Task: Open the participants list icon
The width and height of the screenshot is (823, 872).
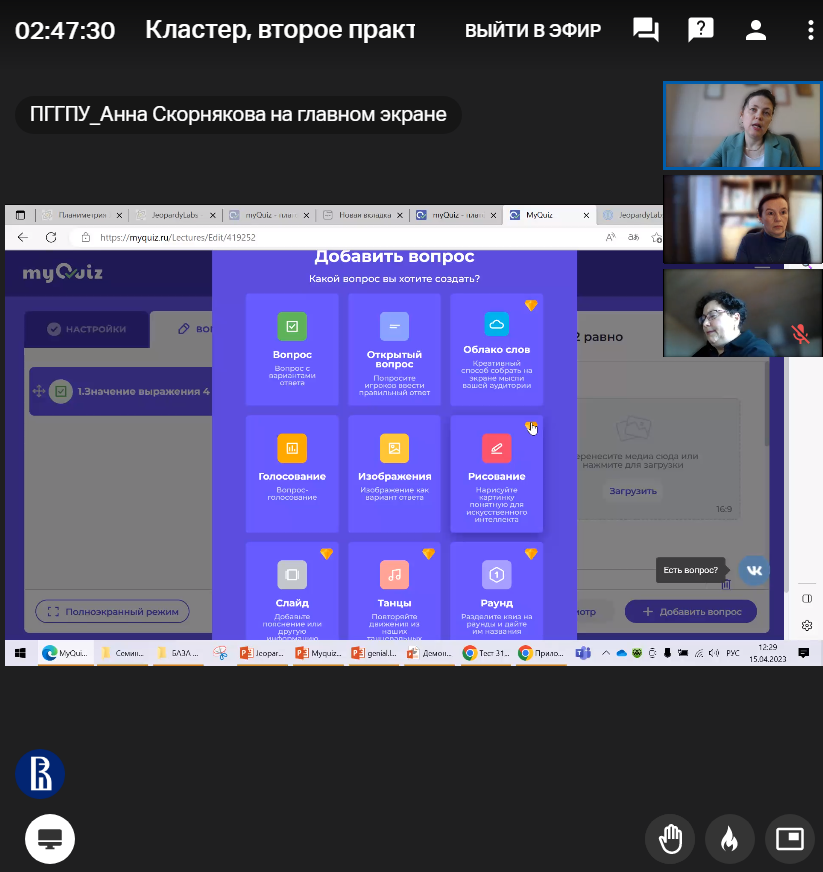Action: (x=755, y=30)
